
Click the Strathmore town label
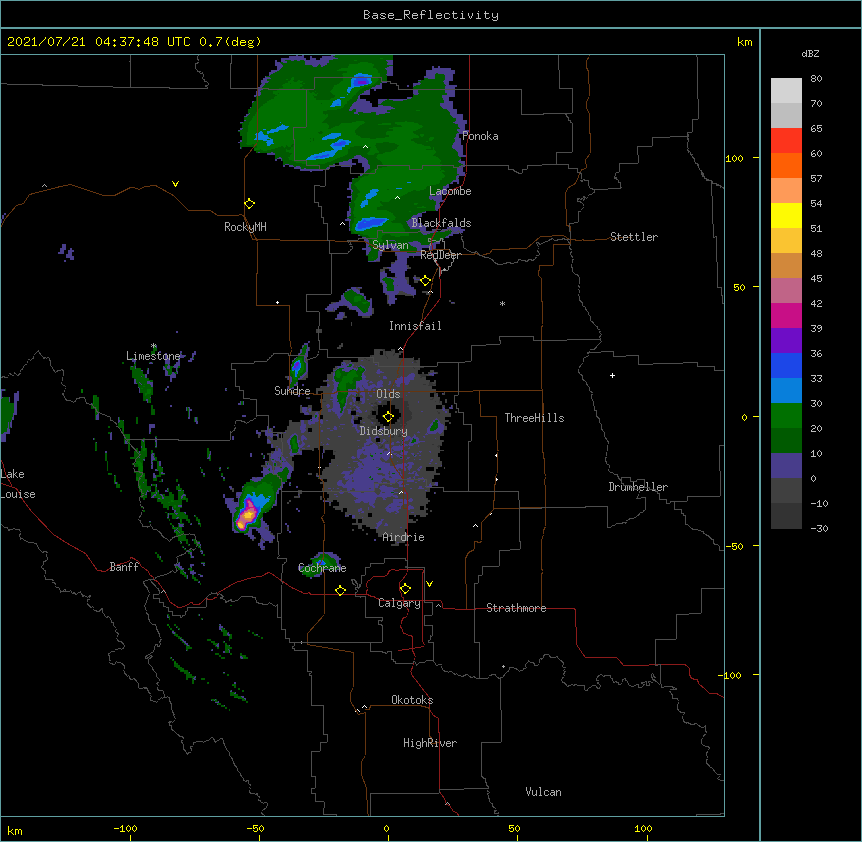click(516, 608)
